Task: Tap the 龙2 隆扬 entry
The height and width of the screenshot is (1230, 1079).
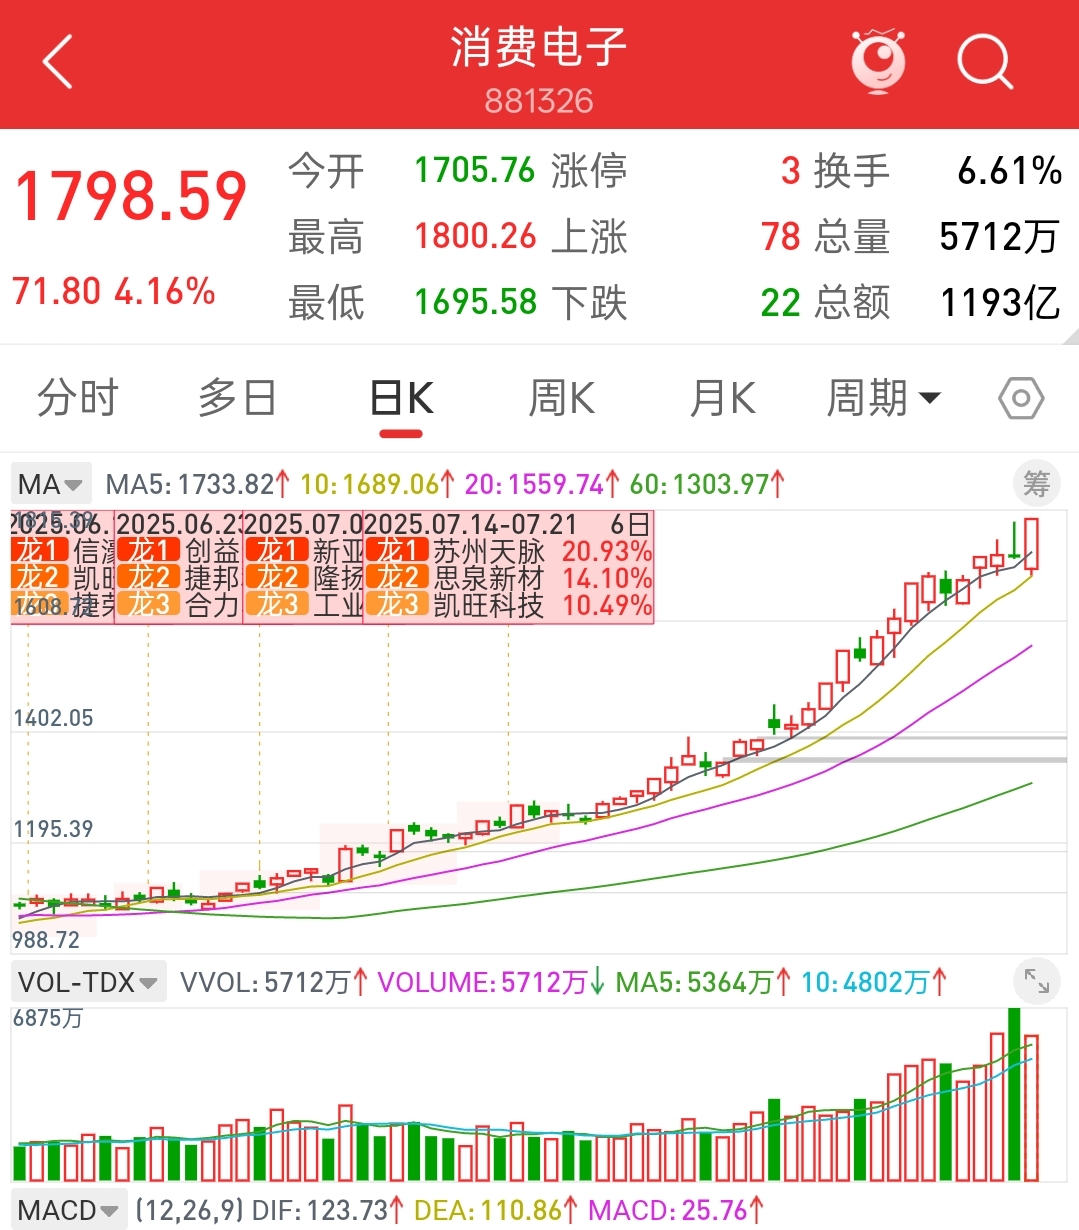Action: point(304,578)
